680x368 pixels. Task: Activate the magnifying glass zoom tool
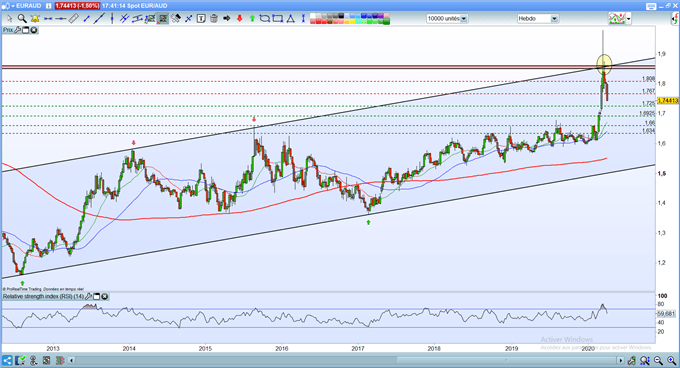pyautogui.click(x=22, y=19)
